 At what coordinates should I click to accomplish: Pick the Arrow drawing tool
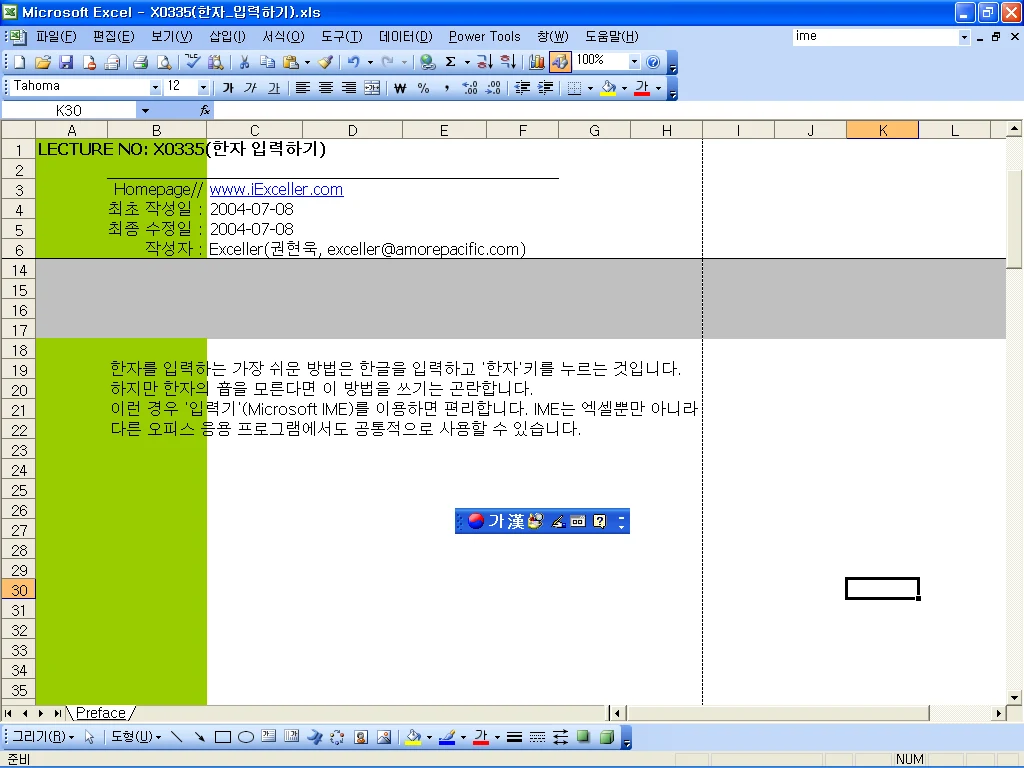(199, 737)
